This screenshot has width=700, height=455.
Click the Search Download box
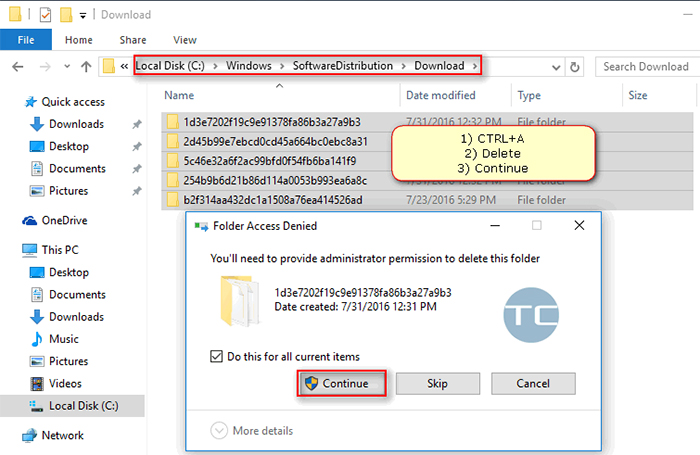tap(647, 67)
